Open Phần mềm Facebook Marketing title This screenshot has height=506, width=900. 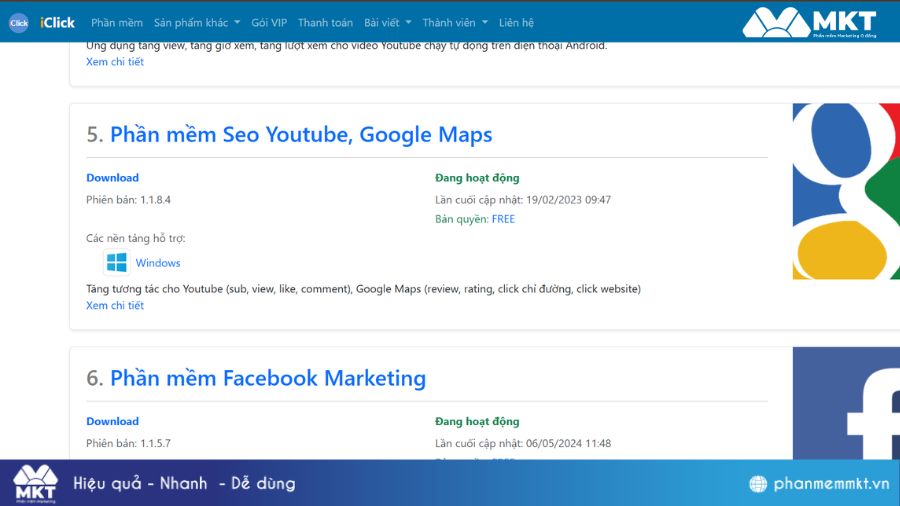pyautogui.click(x=268, y=378)
